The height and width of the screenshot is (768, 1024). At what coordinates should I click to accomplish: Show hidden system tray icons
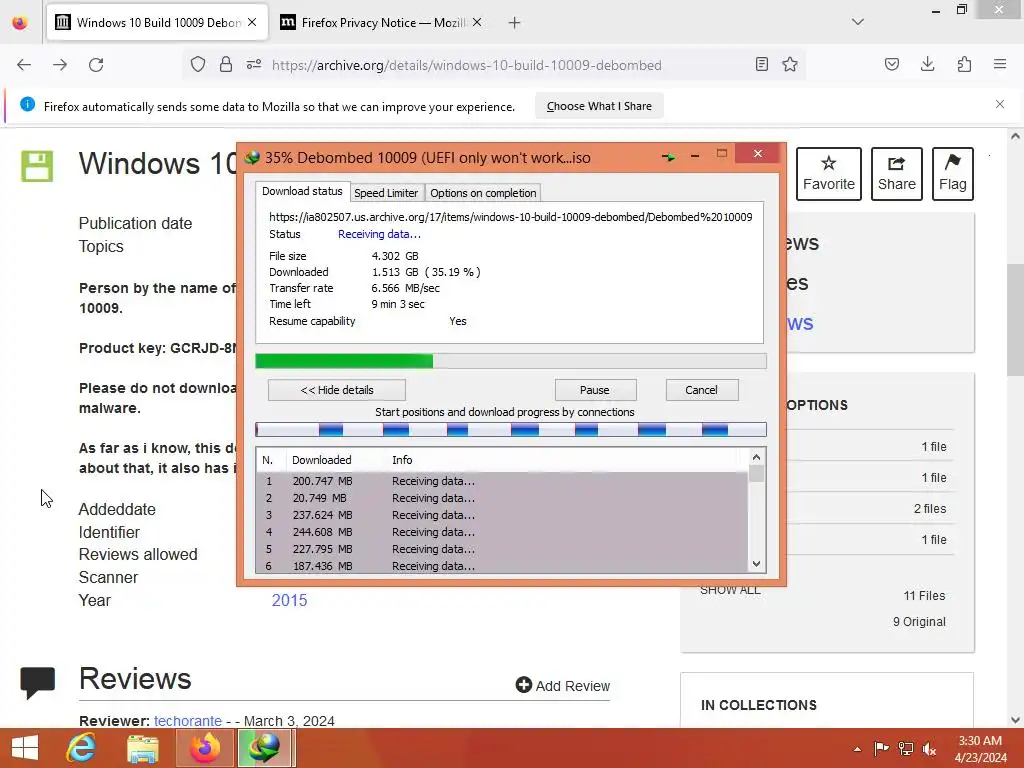(x=857, y=749)
